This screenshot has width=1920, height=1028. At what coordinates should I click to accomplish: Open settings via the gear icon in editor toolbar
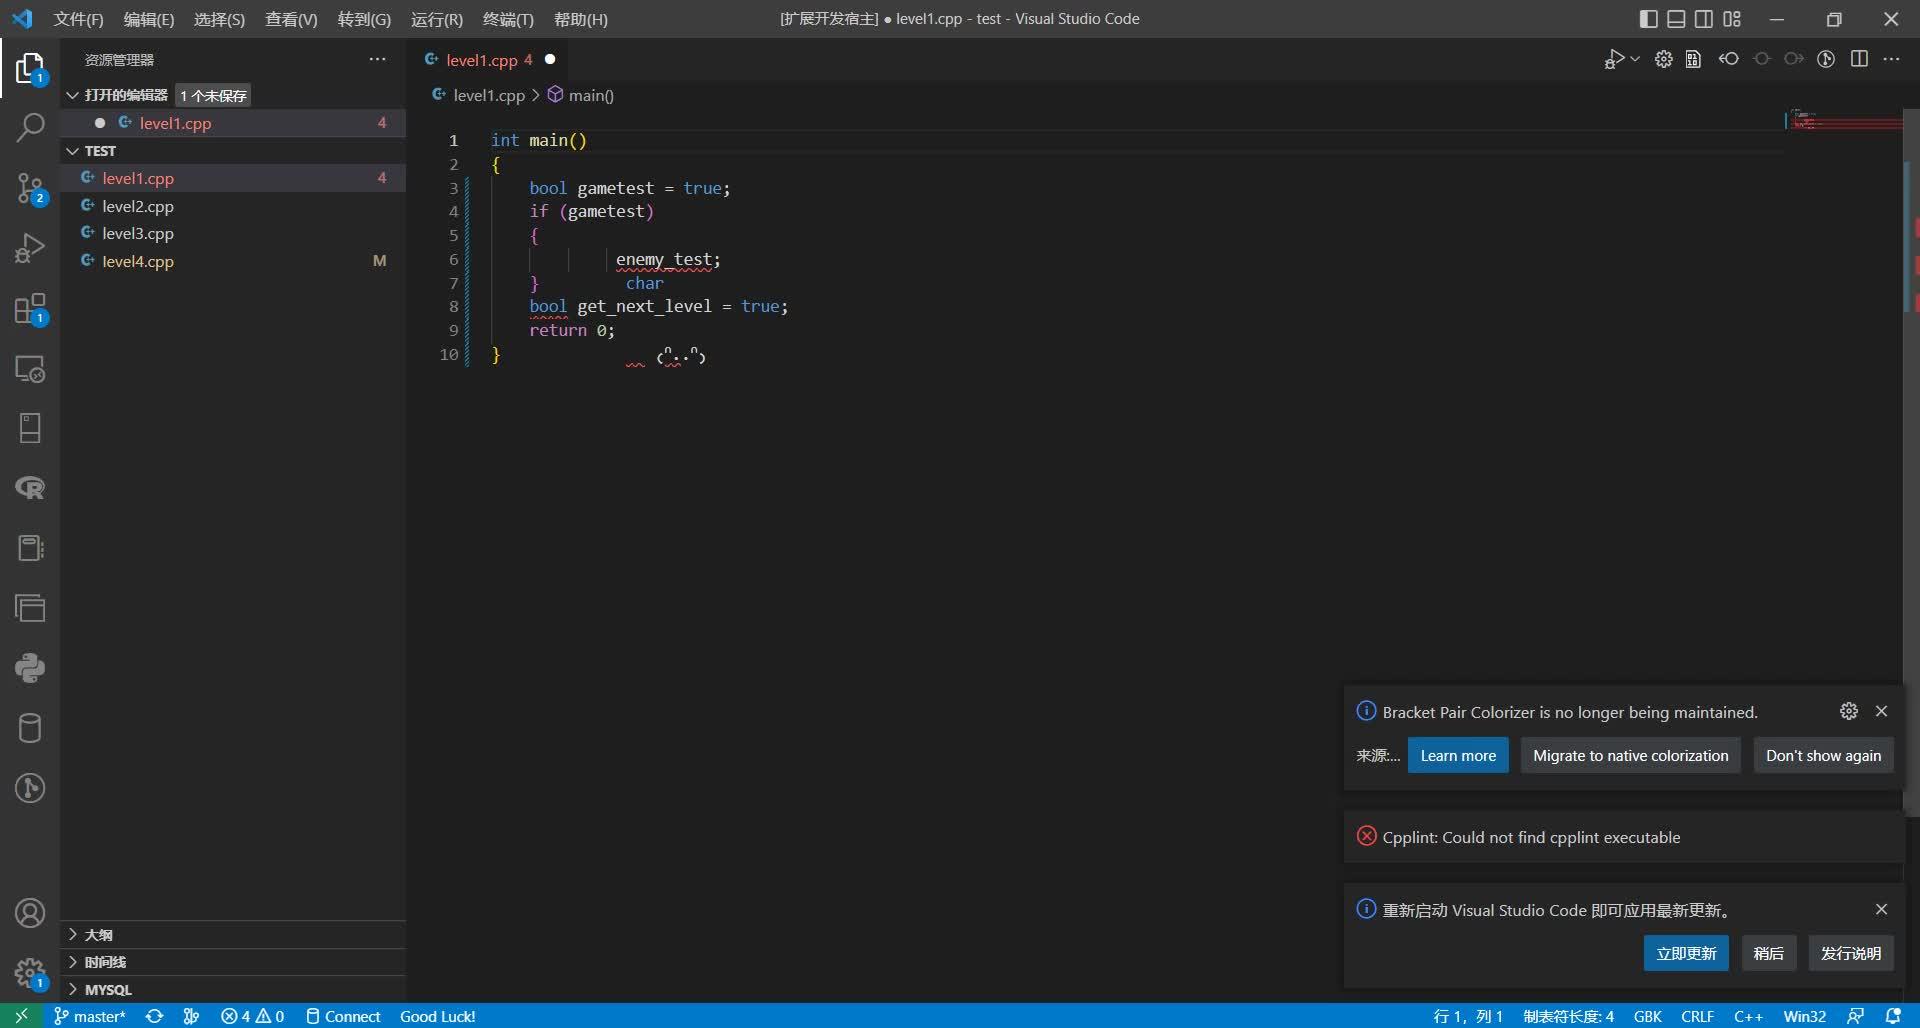[x=1663, y=58]
